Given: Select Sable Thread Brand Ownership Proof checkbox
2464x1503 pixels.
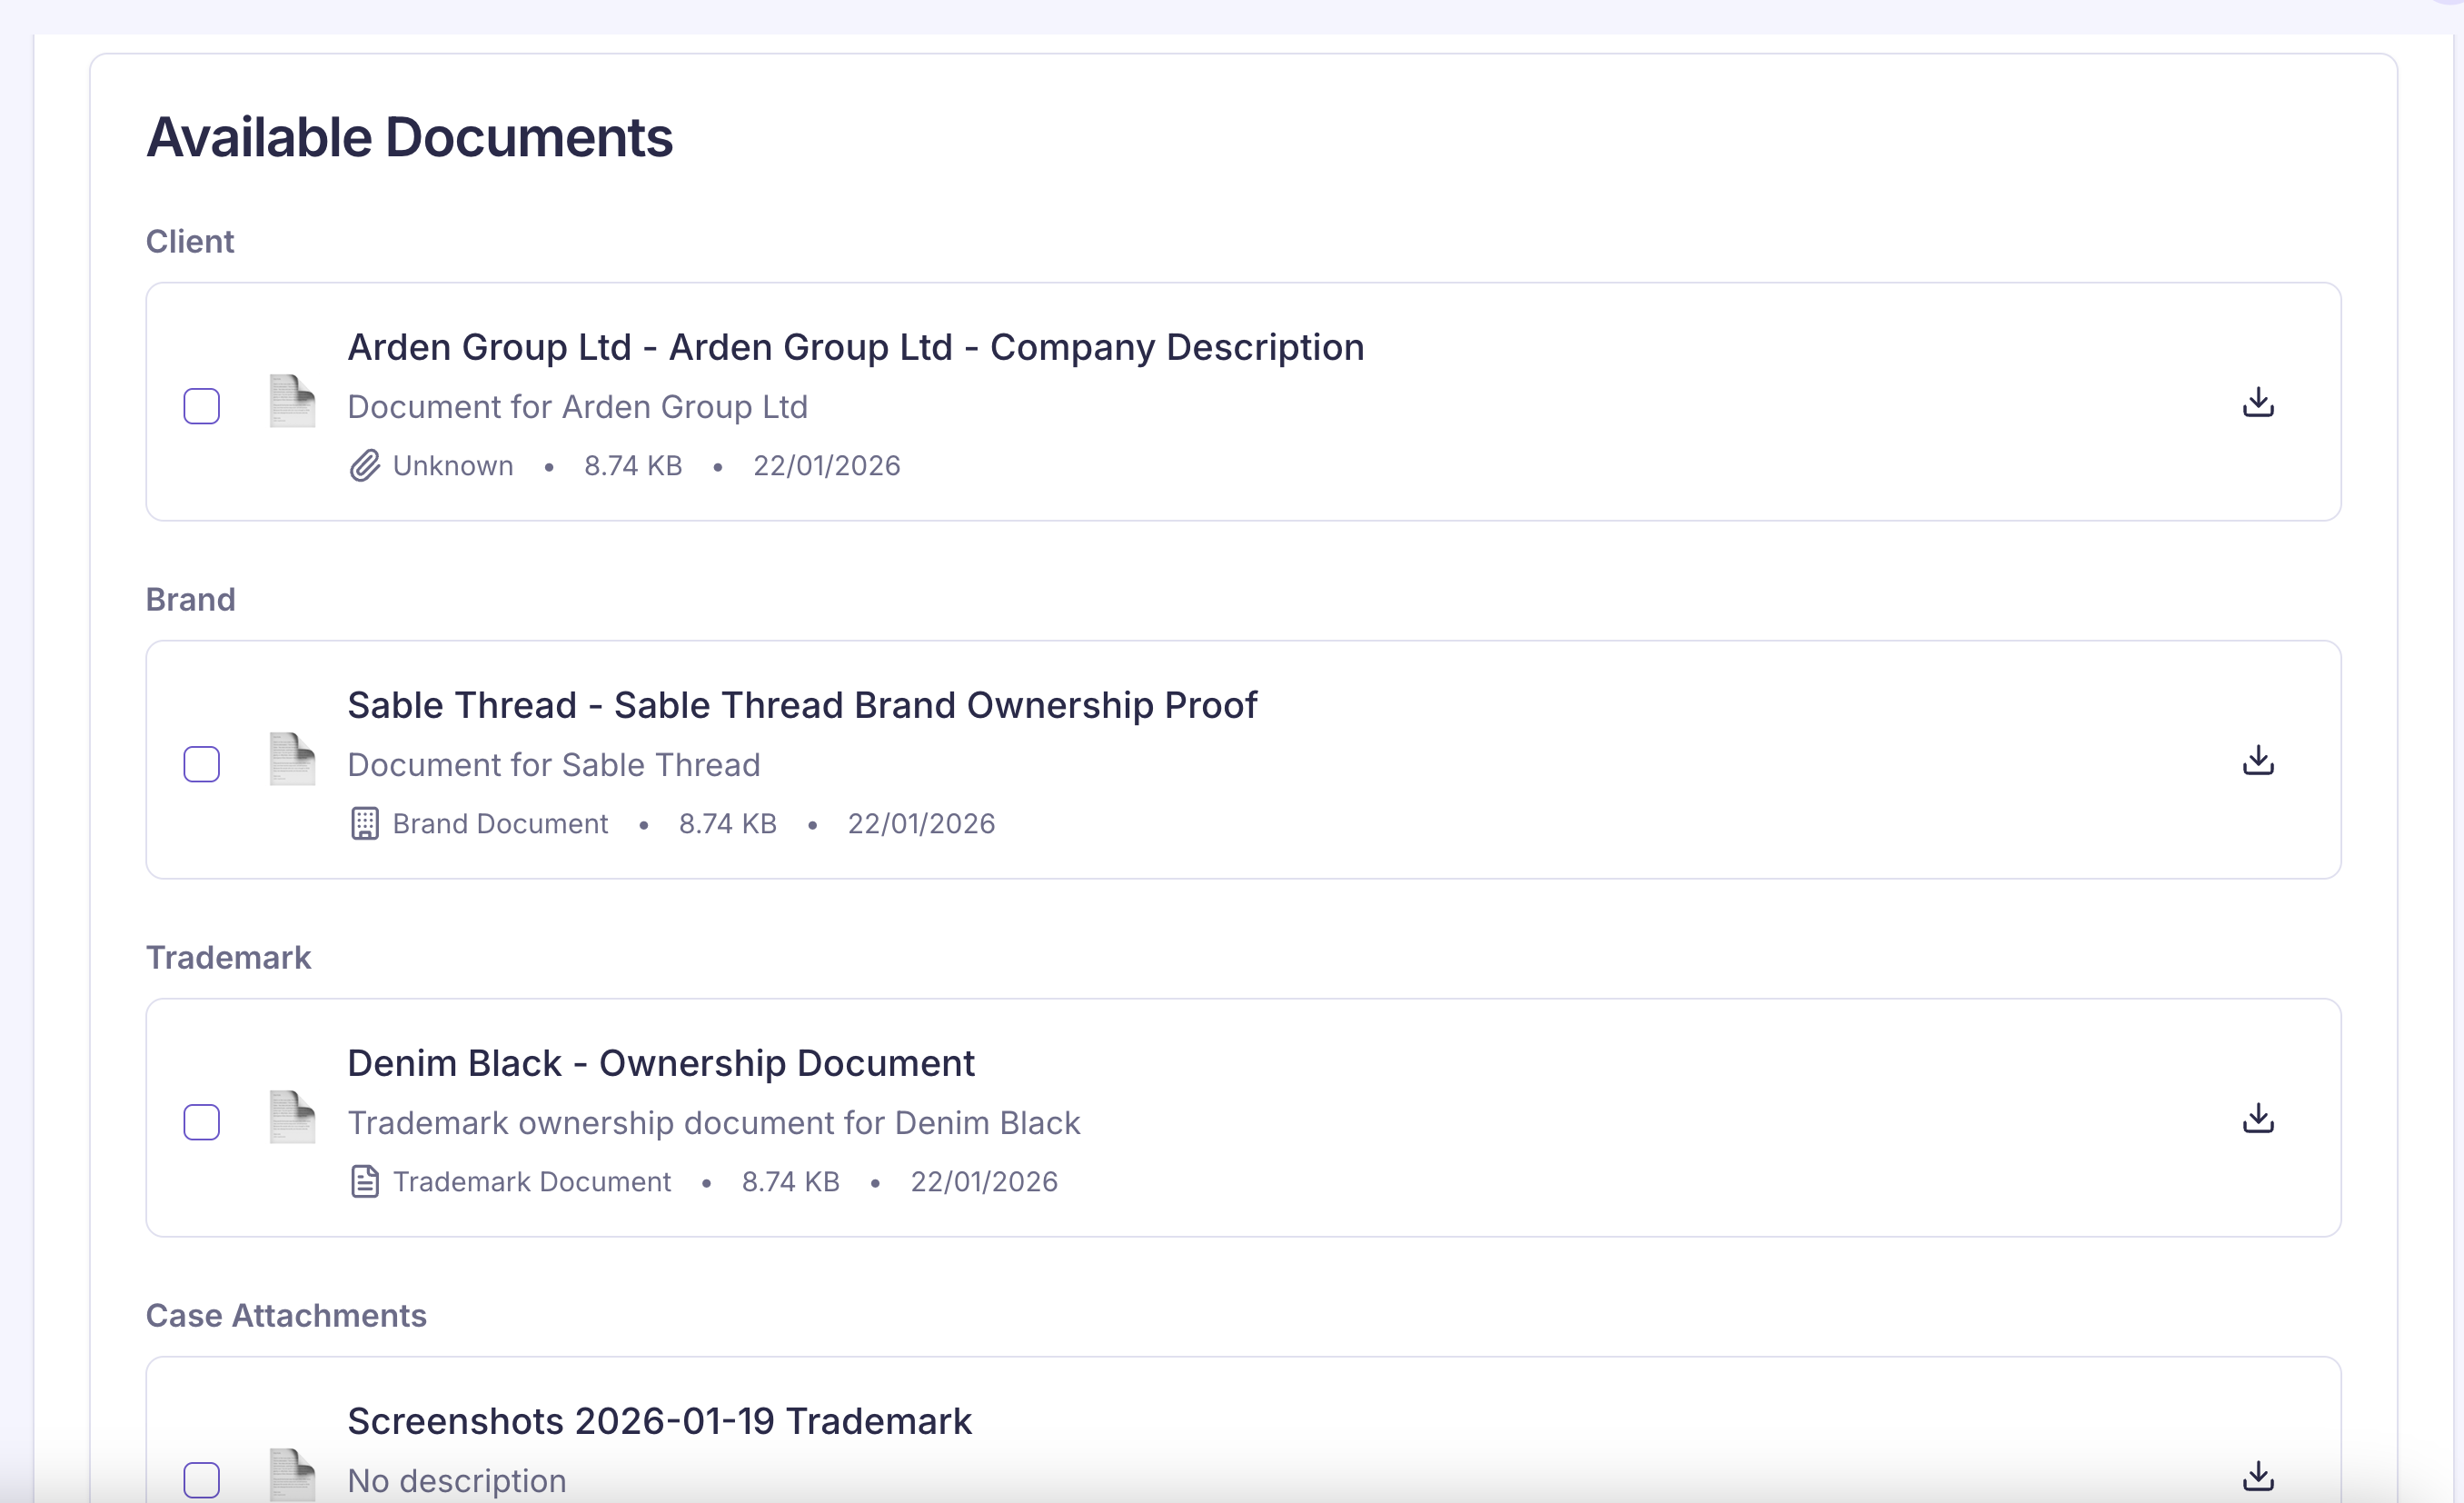Looking at the screenshot, I should (x=202, y=764).
